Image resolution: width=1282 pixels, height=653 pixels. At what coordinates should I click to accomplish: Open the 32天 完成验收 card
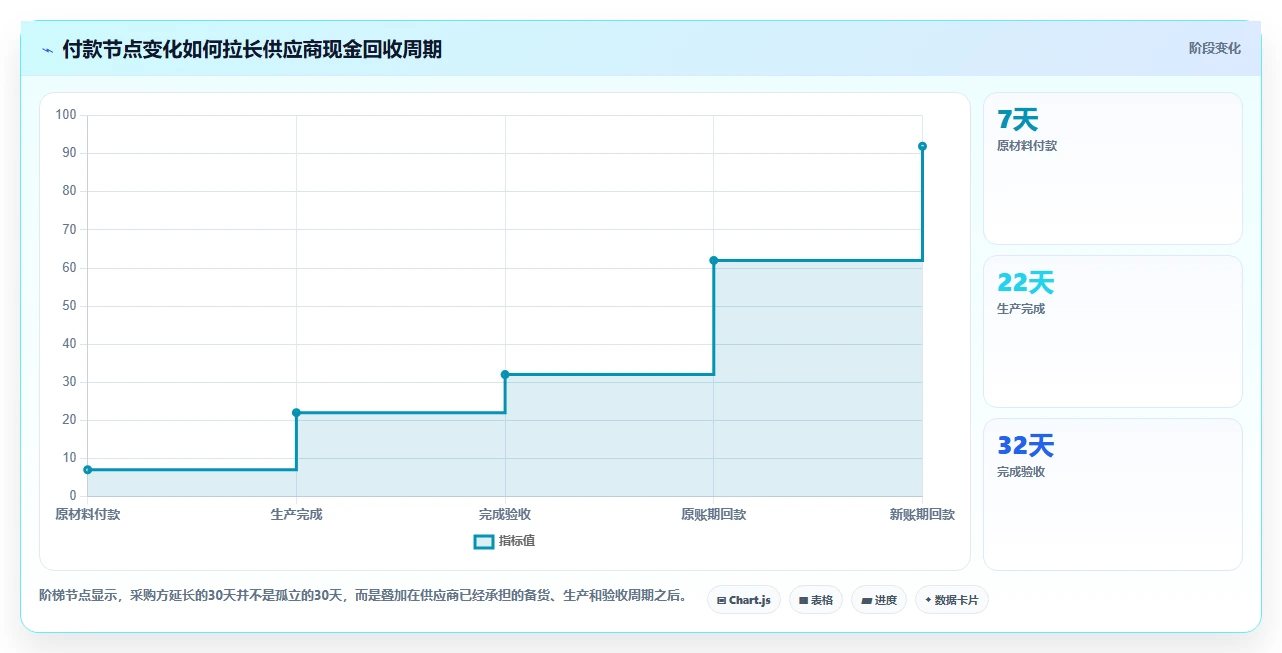coord(1113,495)
